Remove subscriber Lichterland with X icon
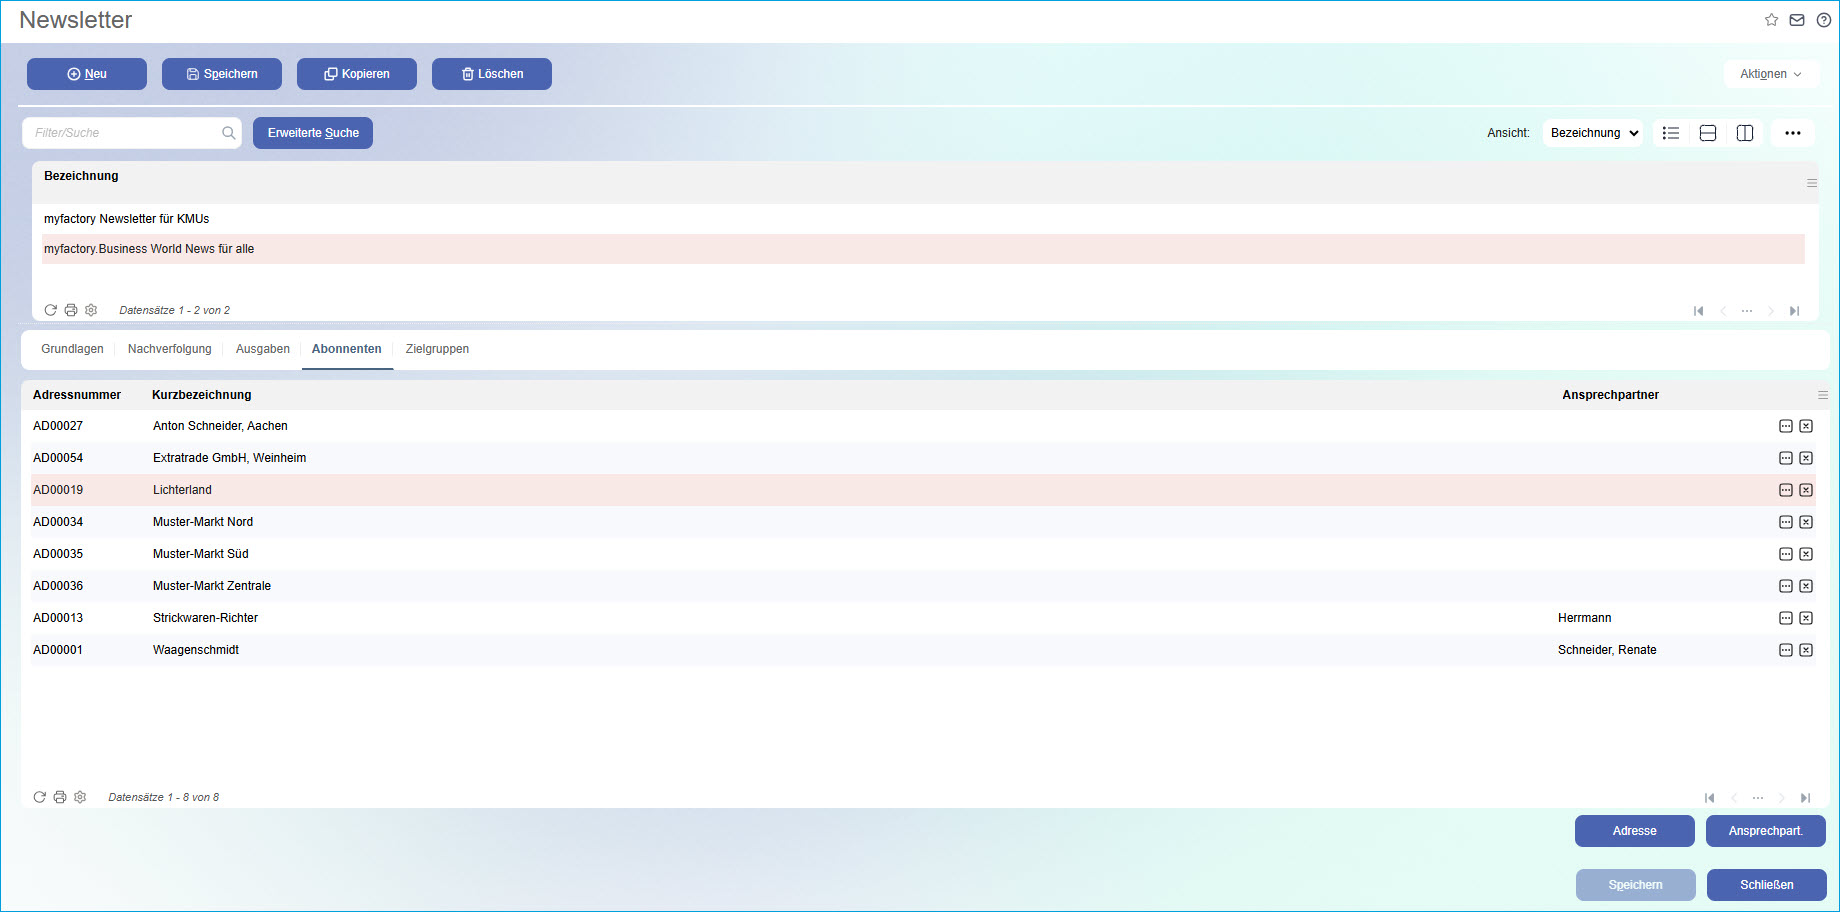The width and height of the screenshot is (1840, 912). (x=1806, y=490)
